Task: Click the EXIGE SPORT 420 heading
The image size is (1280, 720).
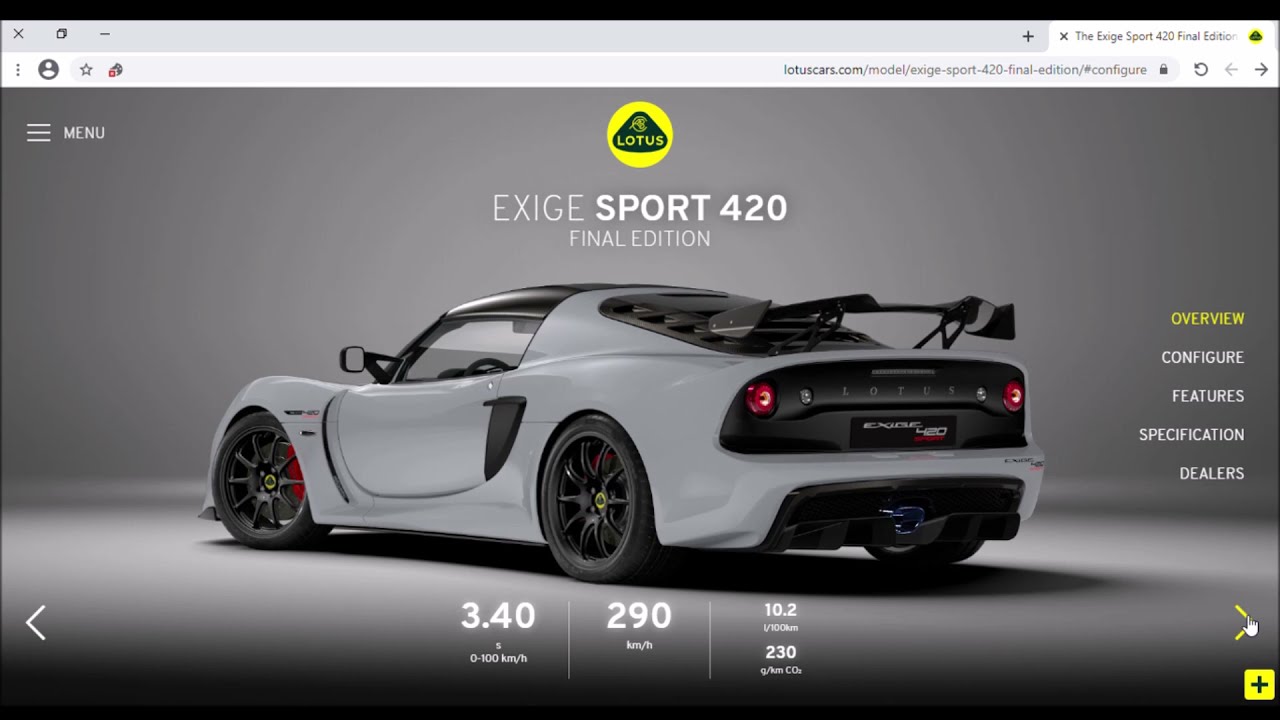Action: coord(640,208)
